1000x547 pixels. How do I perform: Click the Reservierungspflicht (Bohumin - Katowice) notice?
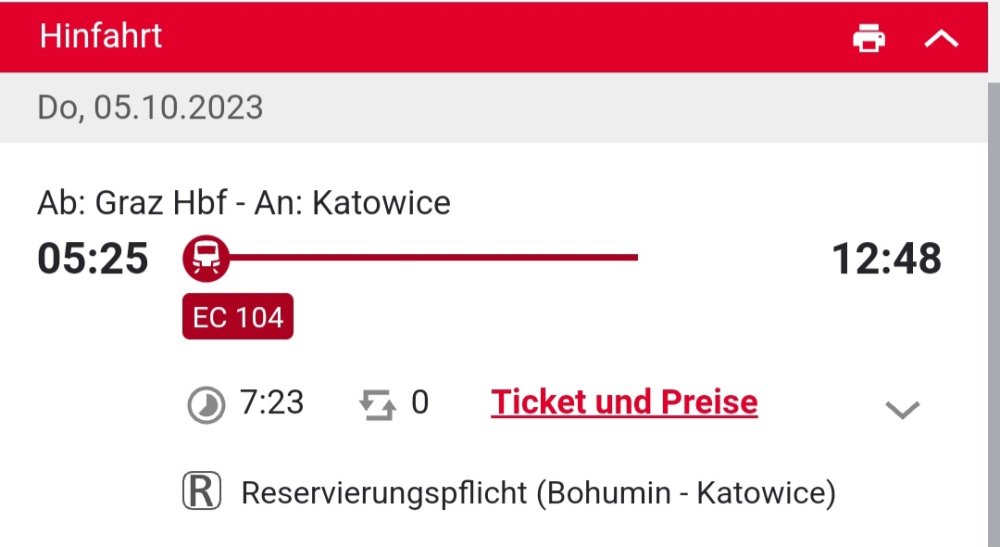[x=538, y=493]
